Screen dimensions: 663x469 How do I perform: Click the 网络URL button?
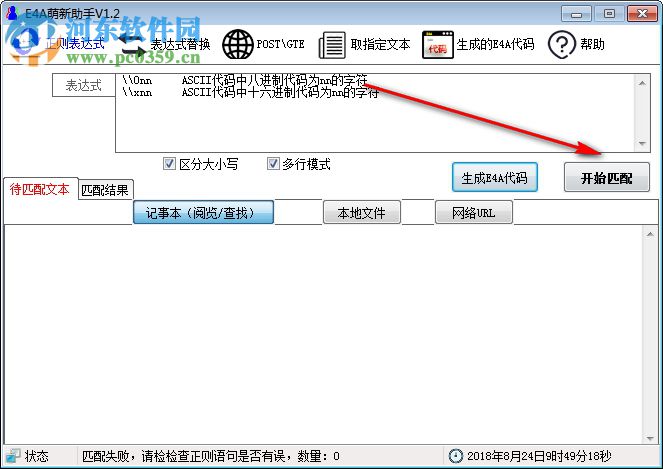pos(474,212)
